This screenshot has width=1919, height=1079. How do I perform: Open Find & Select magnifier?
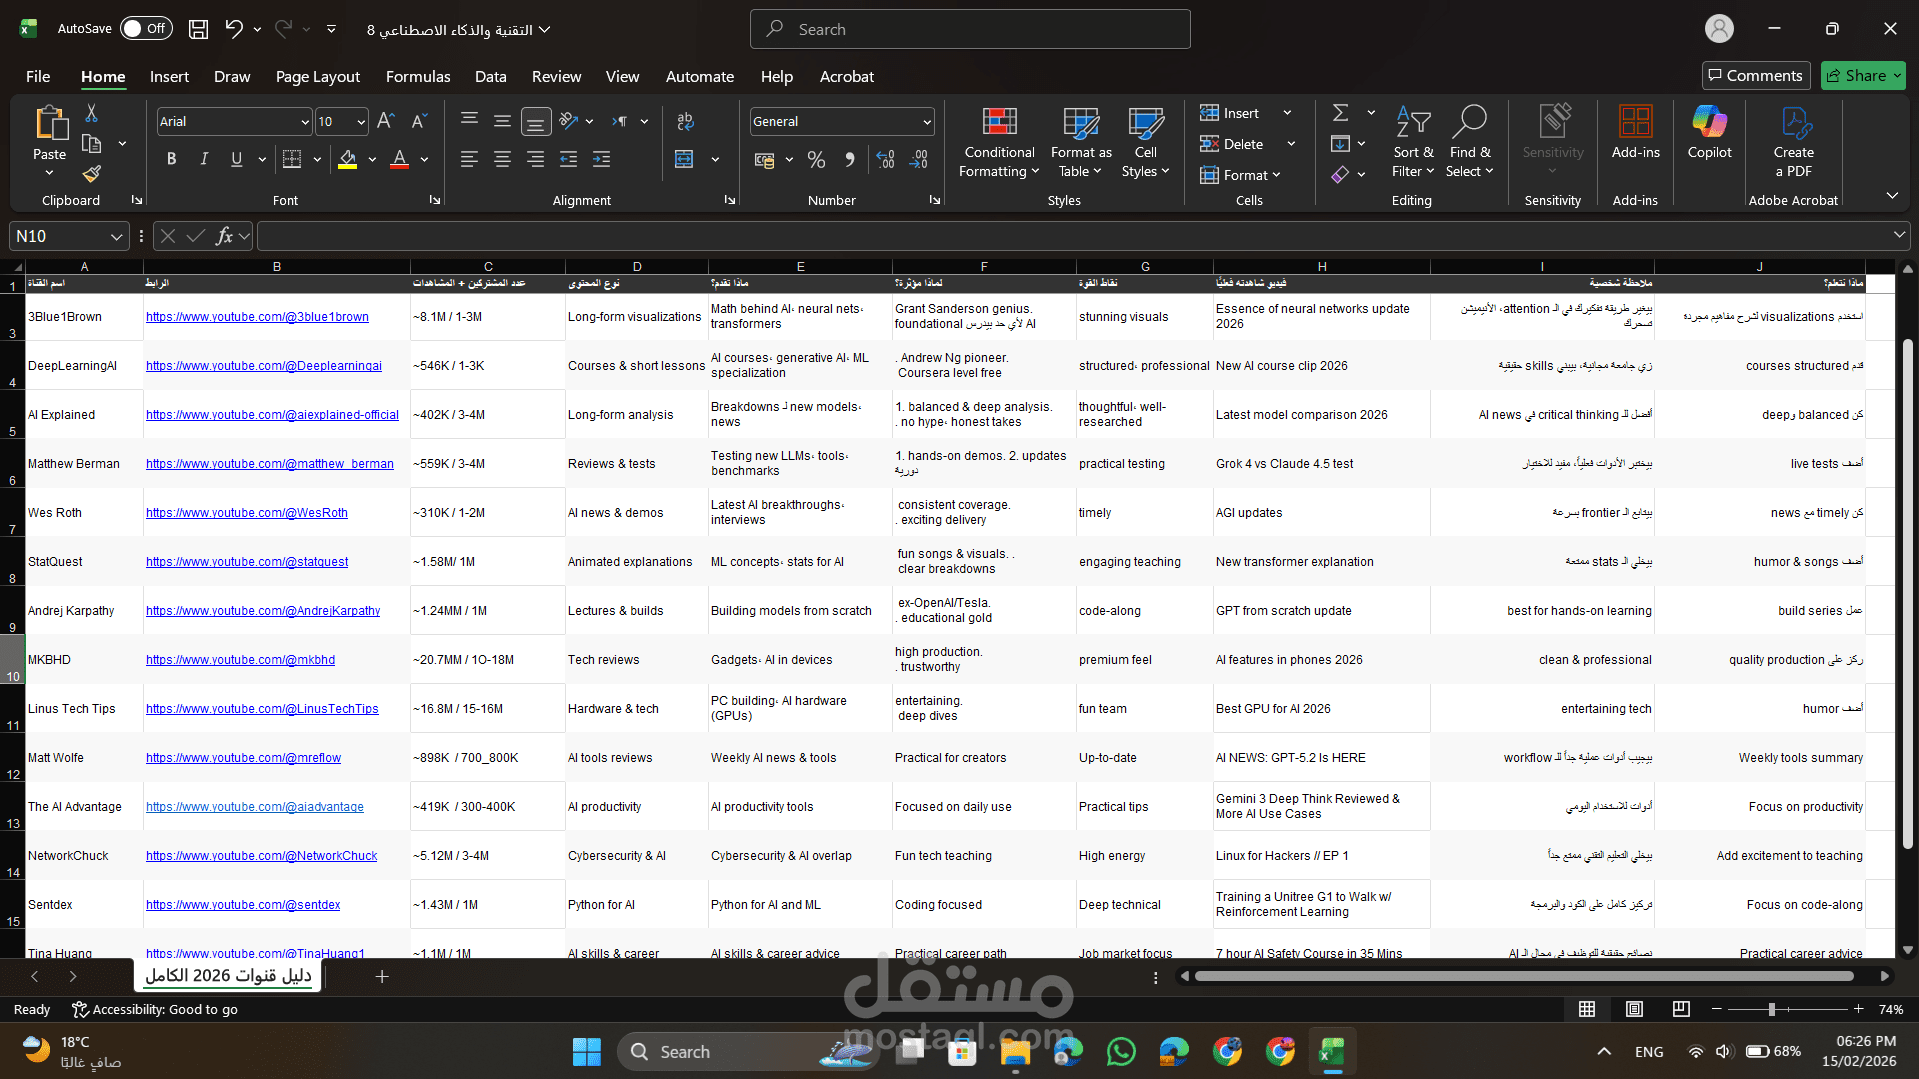coord(1470,142)
